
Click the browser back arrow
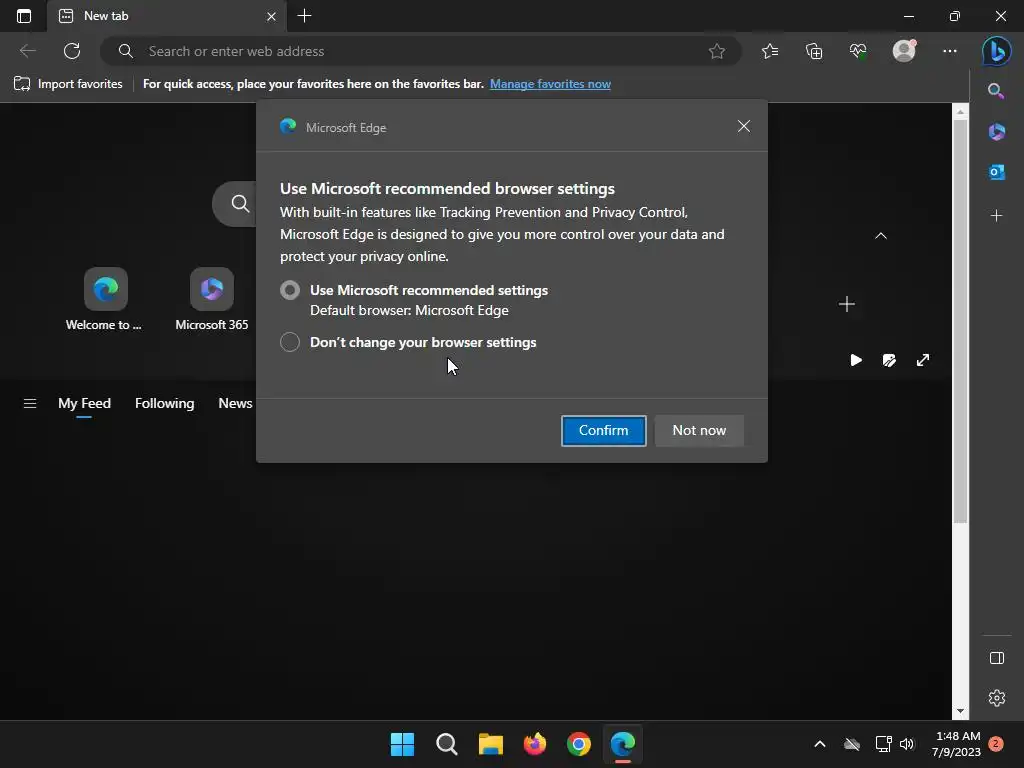point(27,51)
